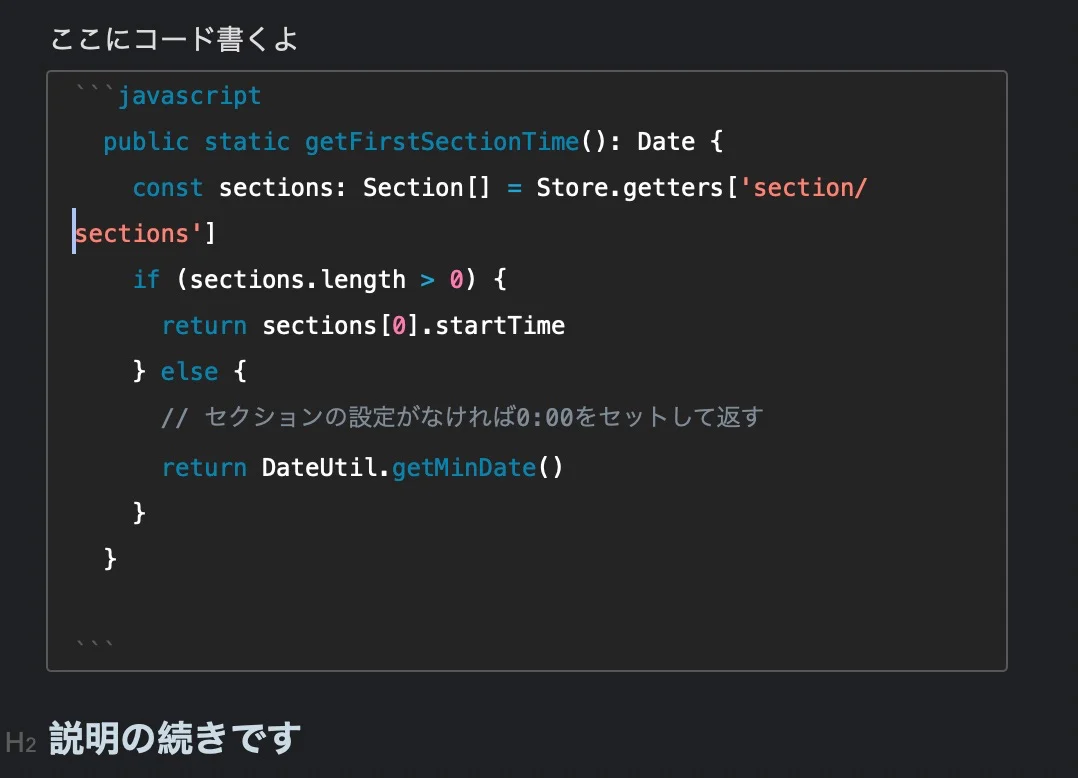Viewport: 1078px width, 778px height.
Task: Click 'getMinDate' method call
Action: pos(464,467)
